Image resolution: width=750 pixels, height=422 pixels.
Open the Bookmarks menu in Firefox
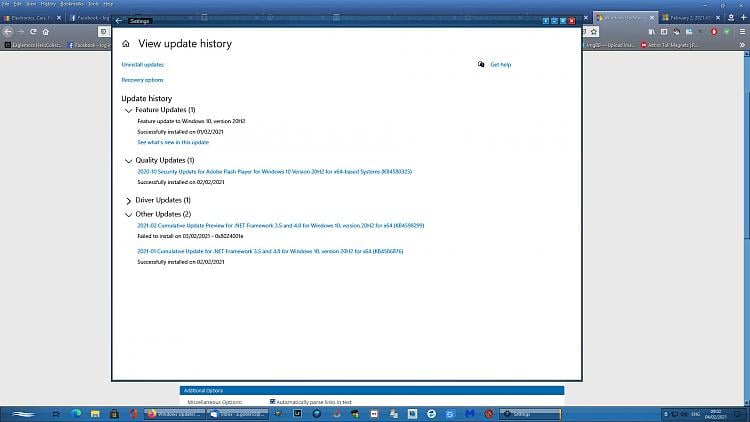(72, 4)
